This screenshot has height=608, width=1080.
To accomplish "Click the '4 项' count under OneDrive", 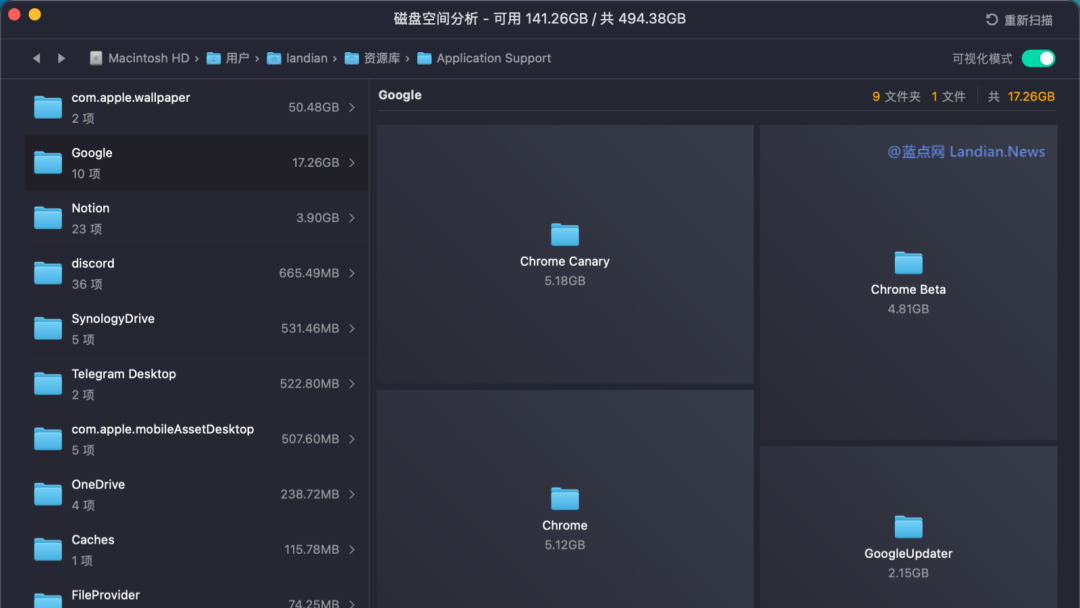I will click(83, 505).
